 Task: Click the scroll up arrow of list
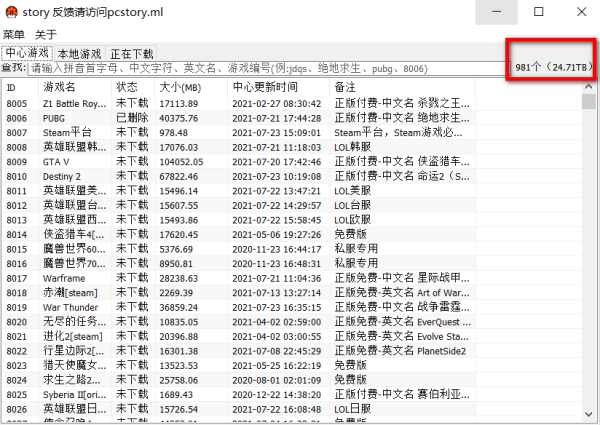point(588,87)
